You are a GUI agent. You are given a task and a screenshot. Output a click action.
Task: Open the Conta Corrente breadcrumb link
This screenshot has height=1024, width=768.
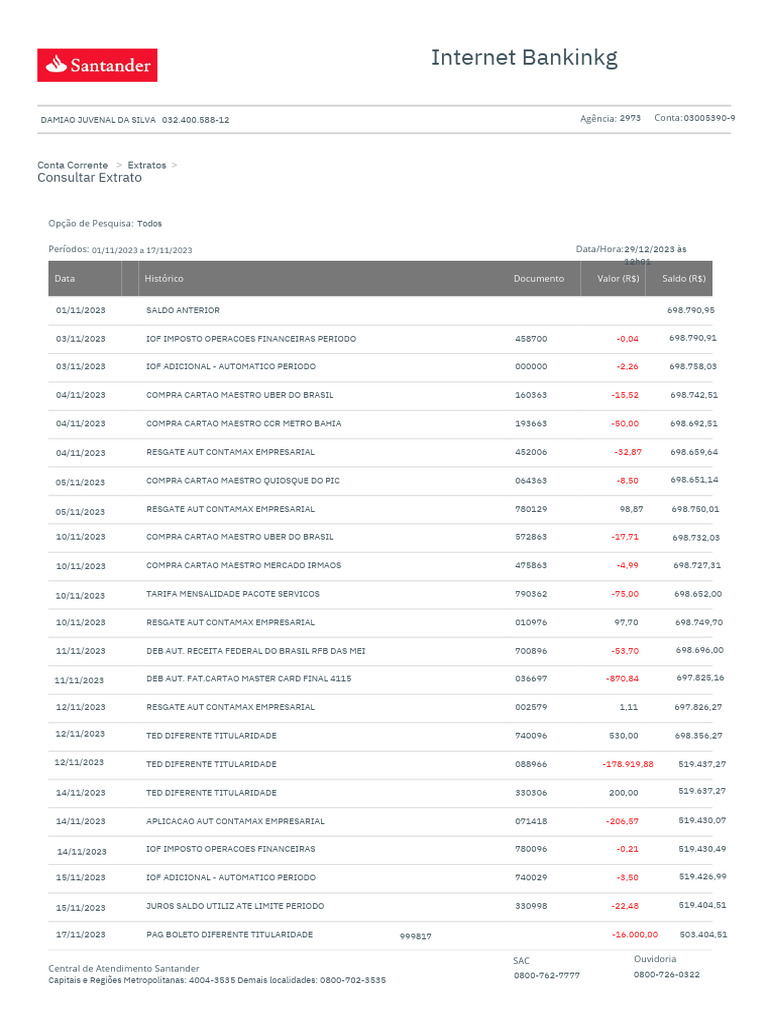point(72,165)
